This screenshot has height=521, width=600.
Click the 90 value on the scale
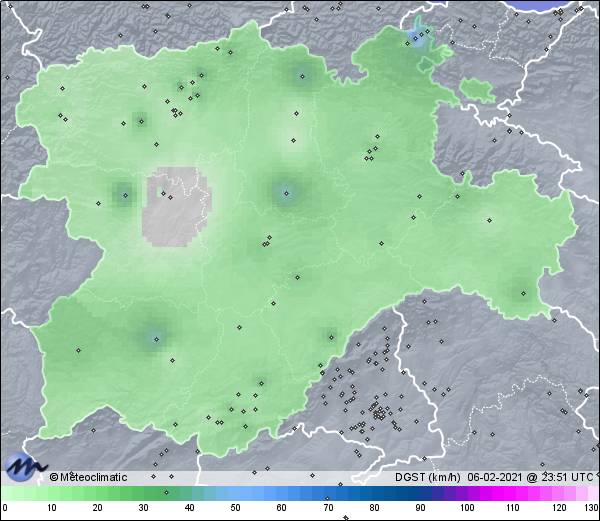pos(420,508)
